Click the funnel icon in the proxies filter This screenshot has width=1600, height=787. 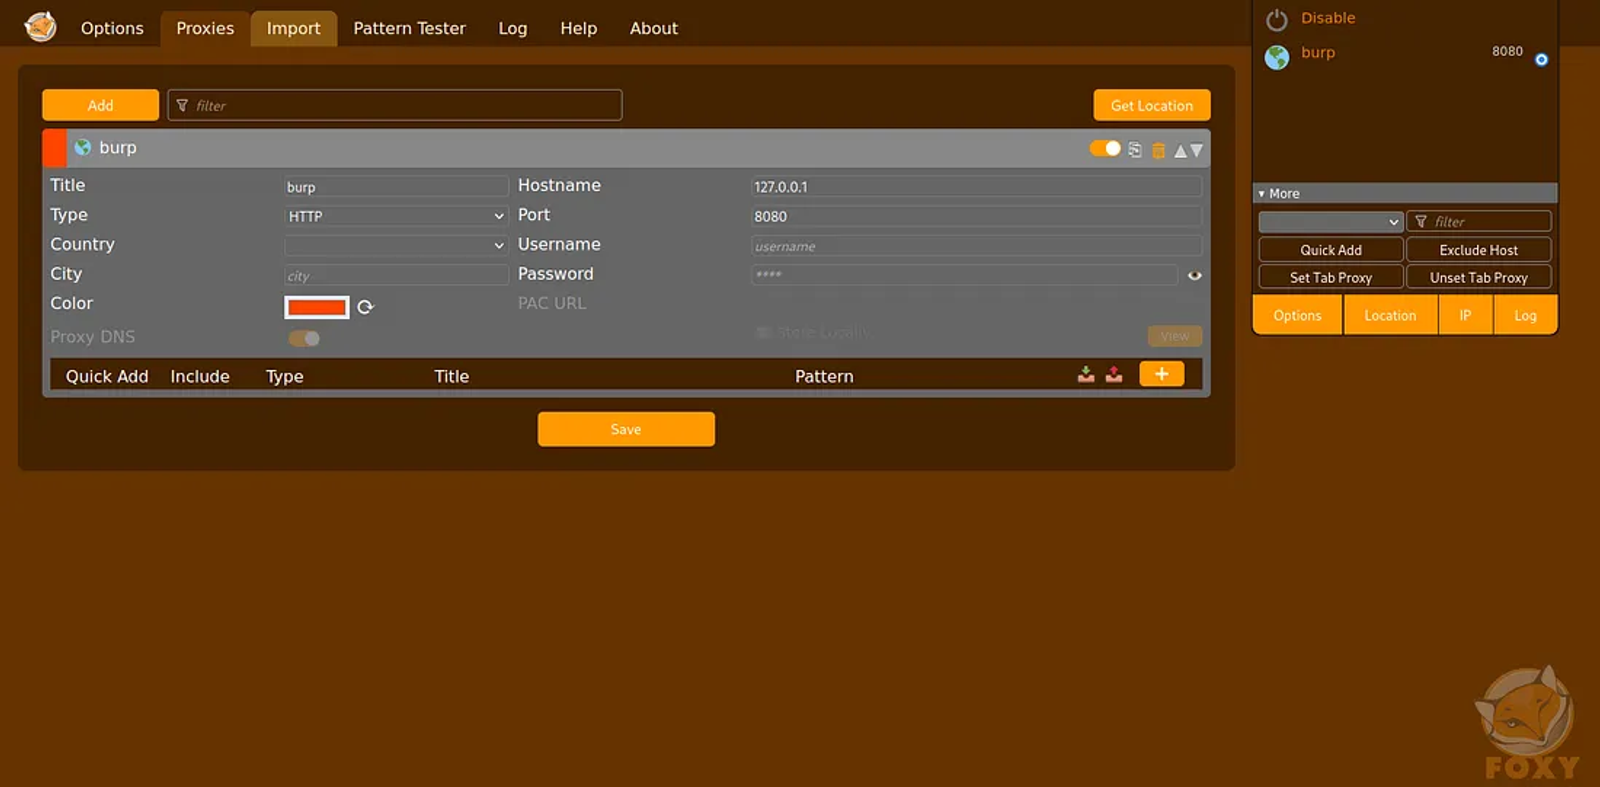(182, 105)
